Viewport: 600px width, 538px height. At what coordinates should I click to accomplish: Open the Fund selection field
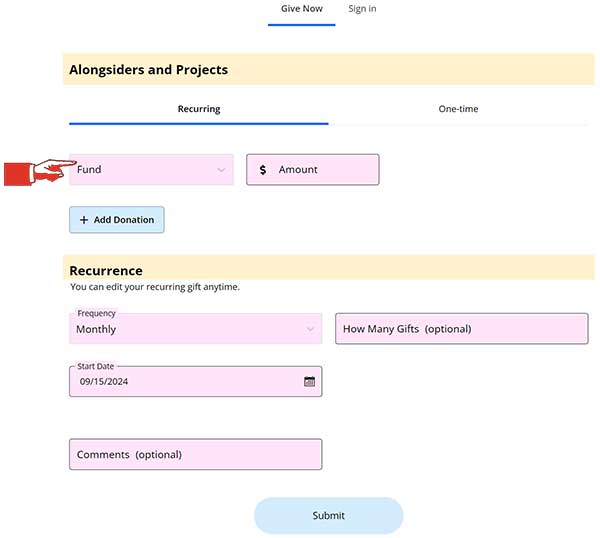[x=151, y=170]
